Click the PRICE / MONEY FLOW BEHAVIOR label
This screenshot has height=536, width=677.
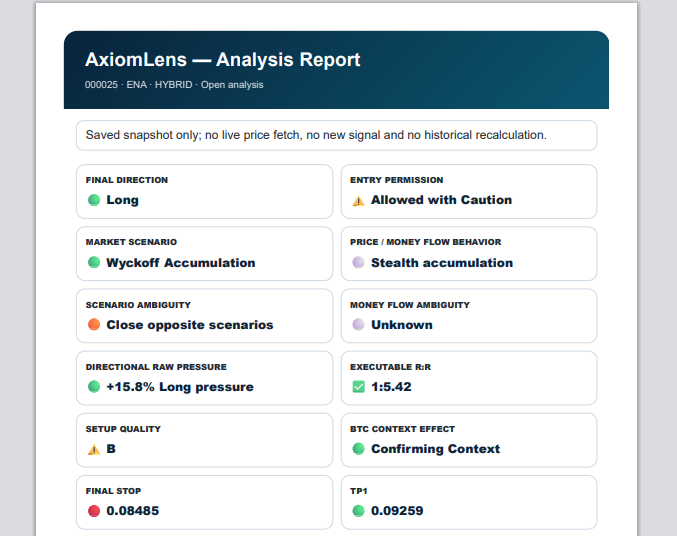click(426, 242)
